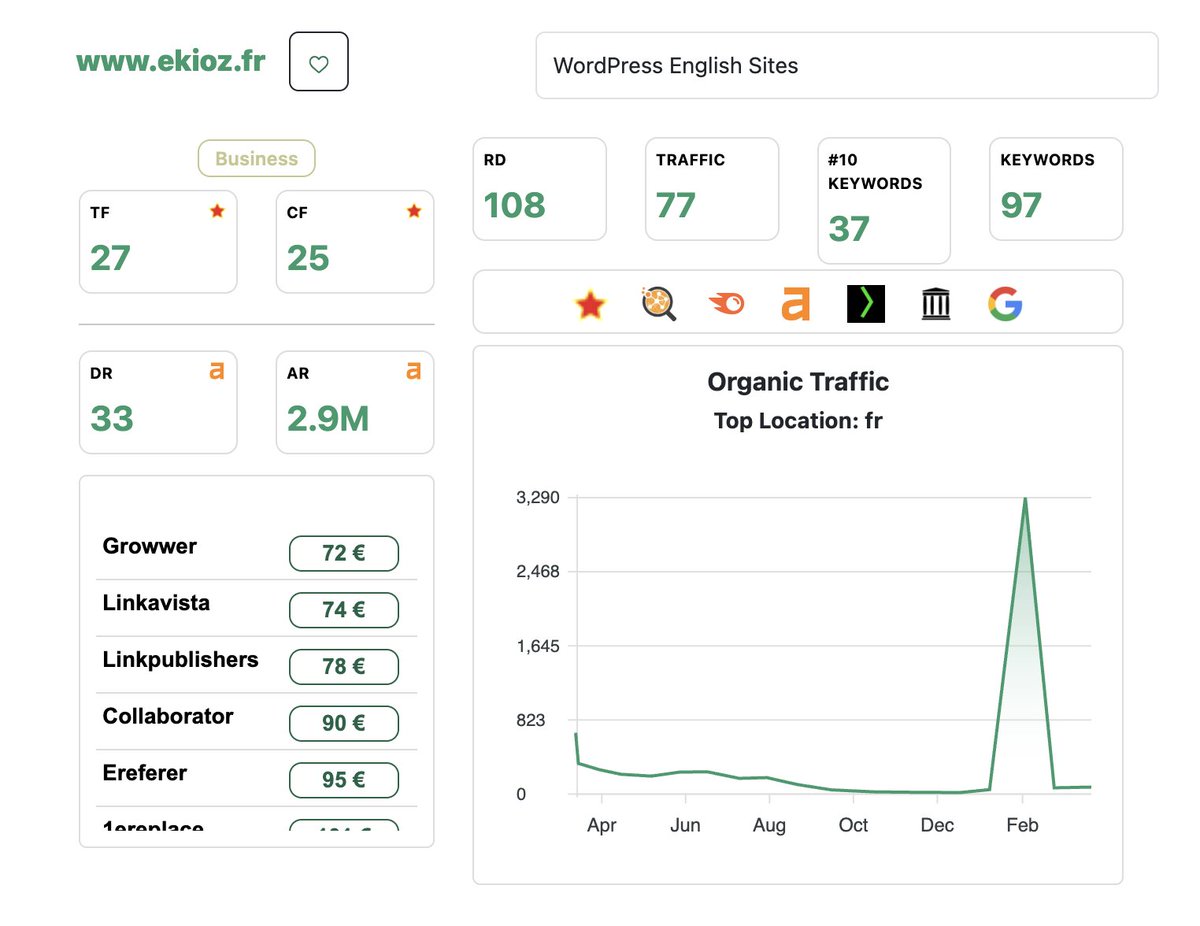The image size is (1200, 926).
Task: Click the #10 KEYWORDS value 37
Action: coord(849,229)
